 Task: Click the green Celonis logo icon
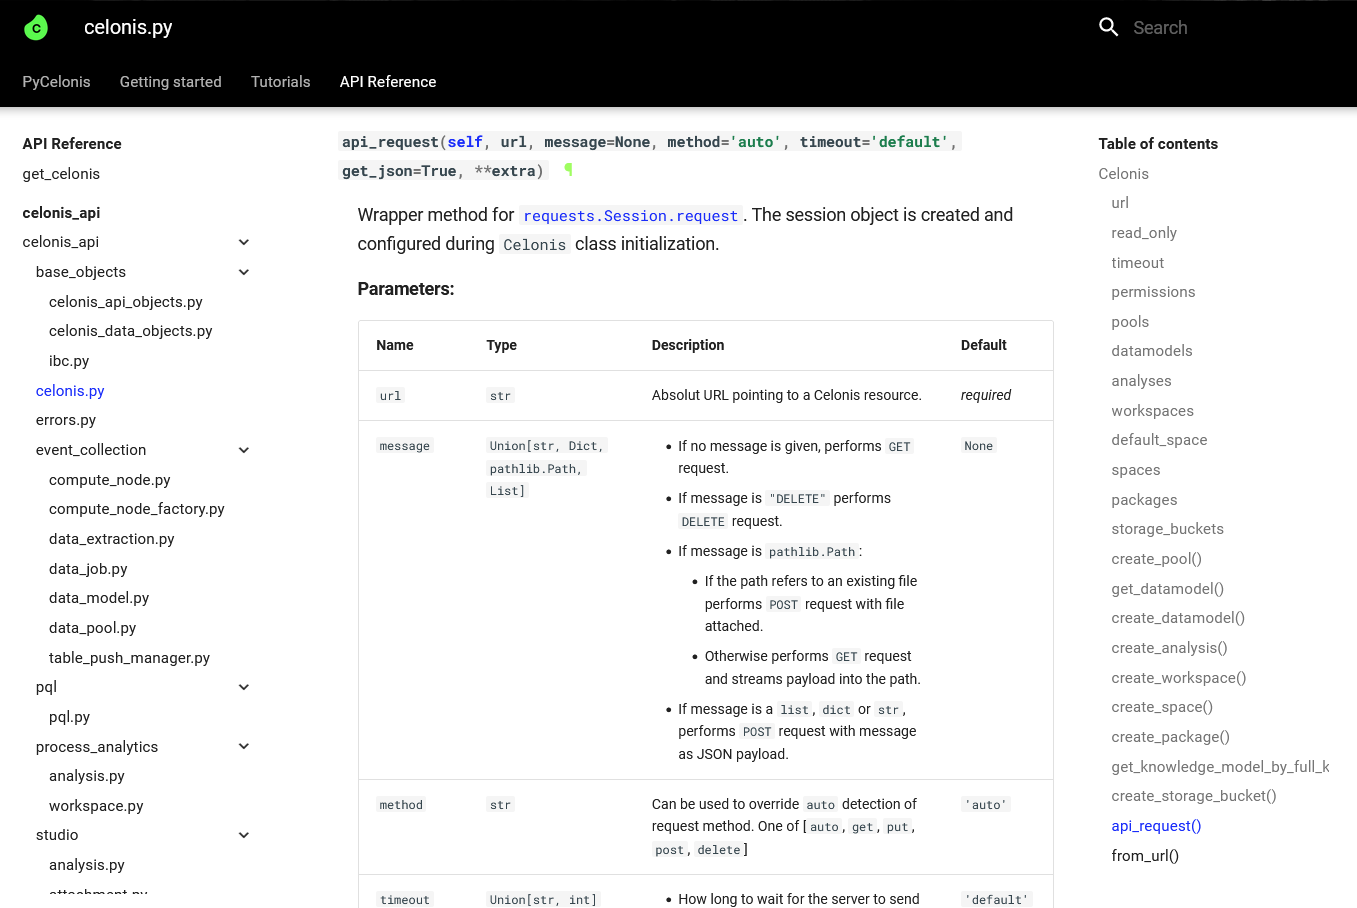(36, 28)
